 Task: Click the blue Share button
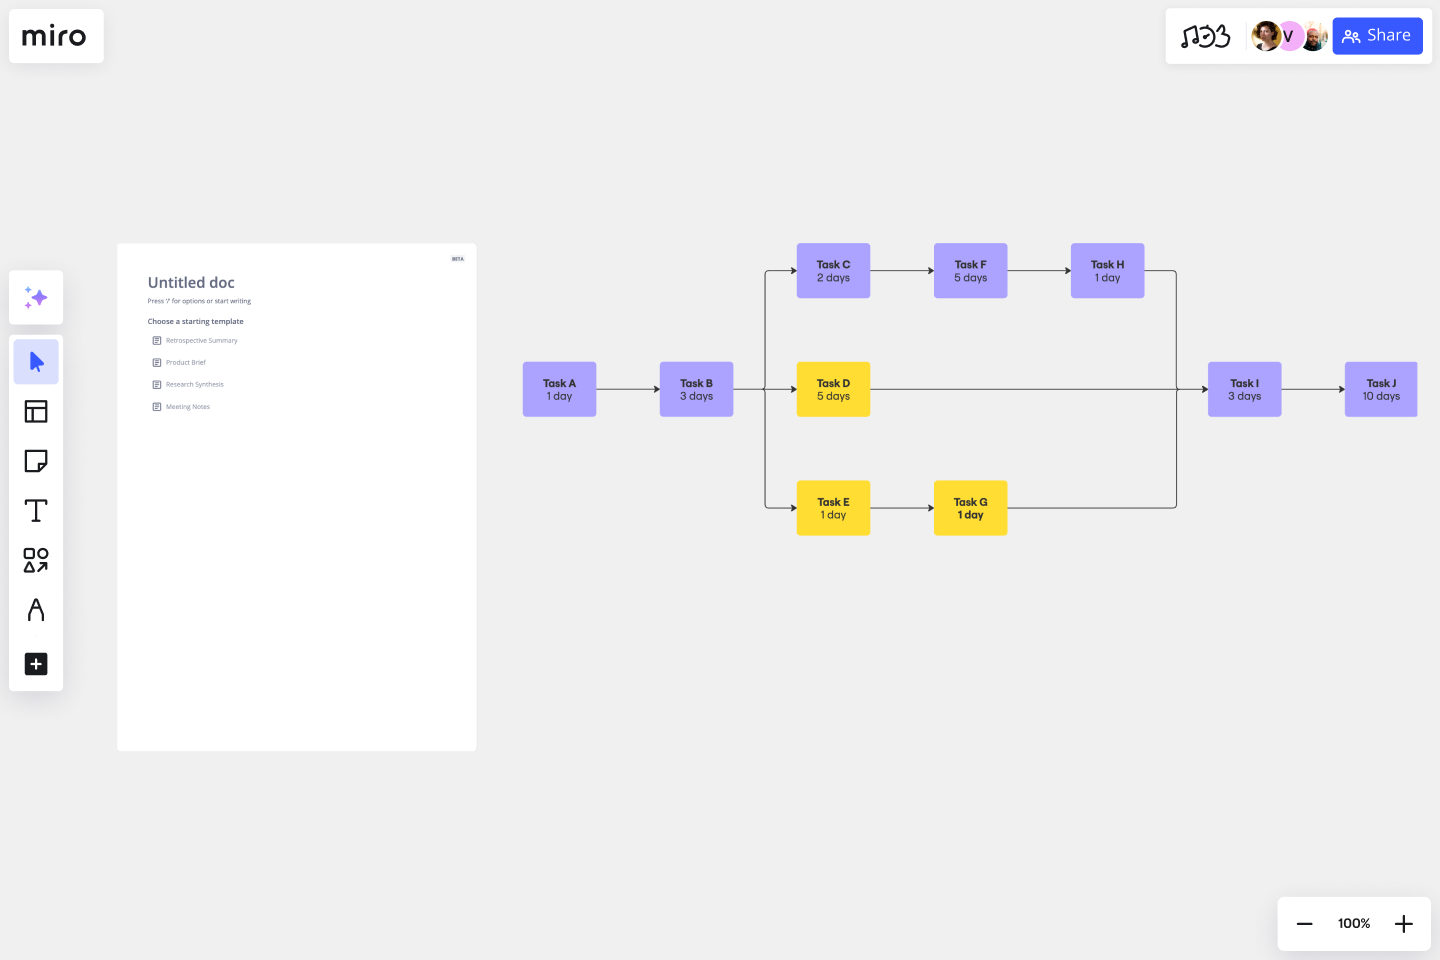tap(1377, 36)
